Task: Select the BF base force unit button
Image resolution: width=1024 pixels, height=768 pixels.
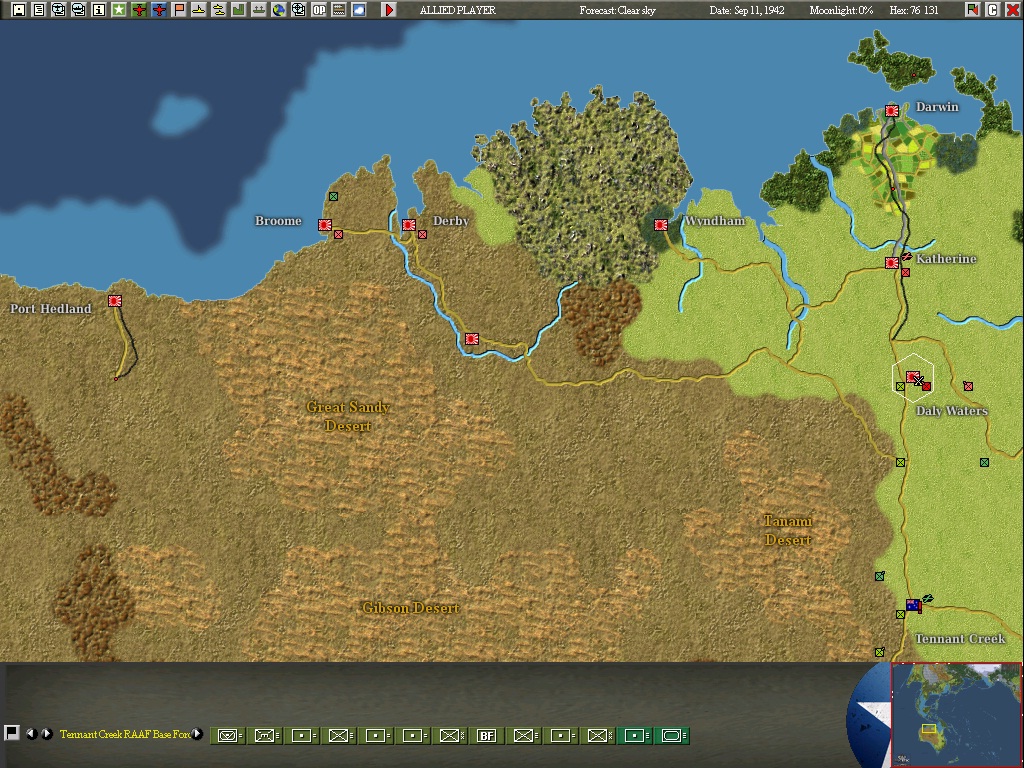Action: tap(487, 736)
